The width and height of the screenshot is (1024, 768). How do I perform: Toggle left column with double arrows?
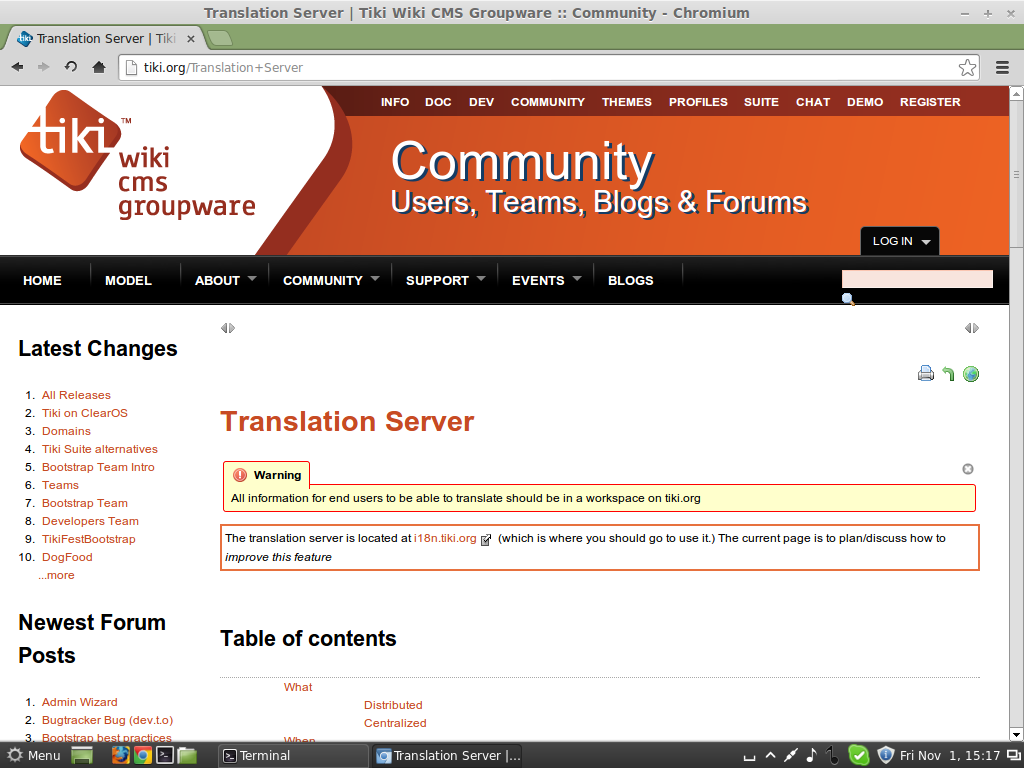[228, 328]
